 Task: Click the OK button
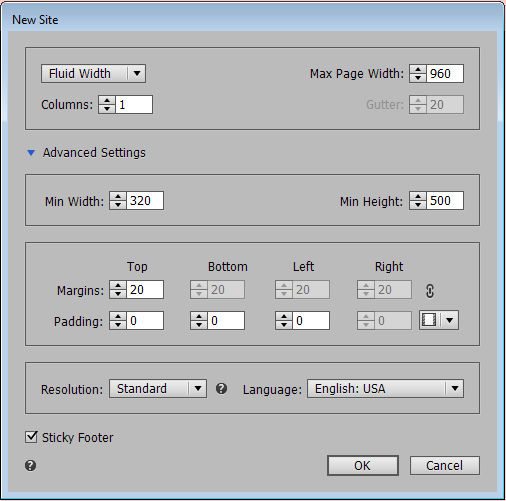(x=363, y=465)
